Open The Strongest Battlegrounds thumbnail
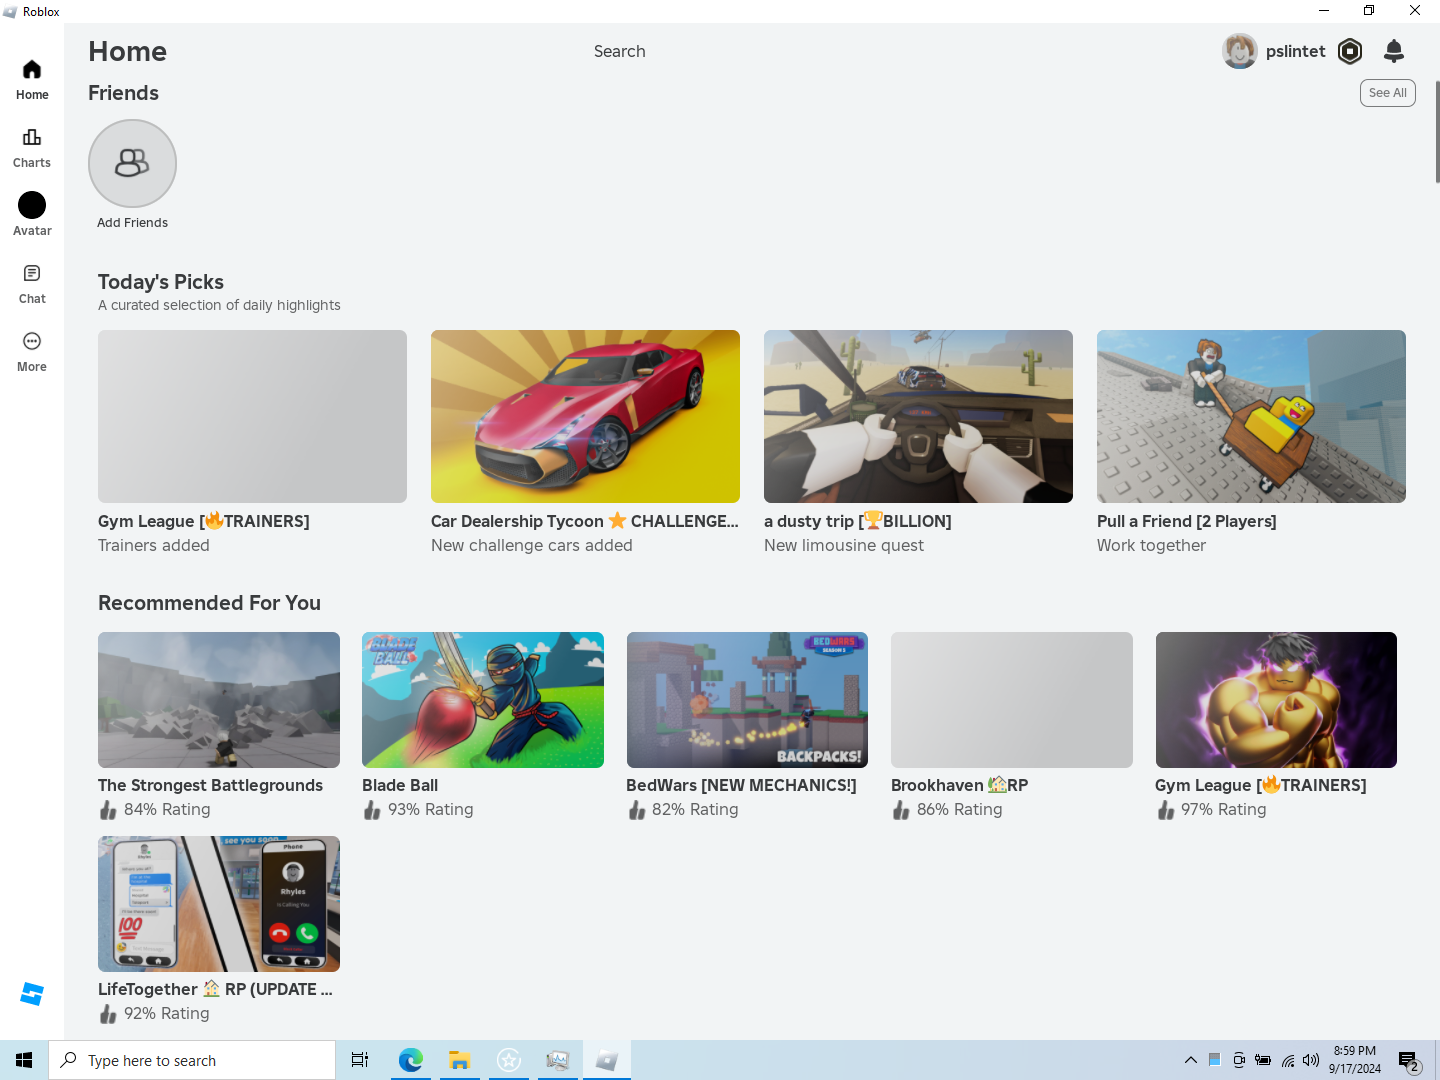 pos(219,700)
